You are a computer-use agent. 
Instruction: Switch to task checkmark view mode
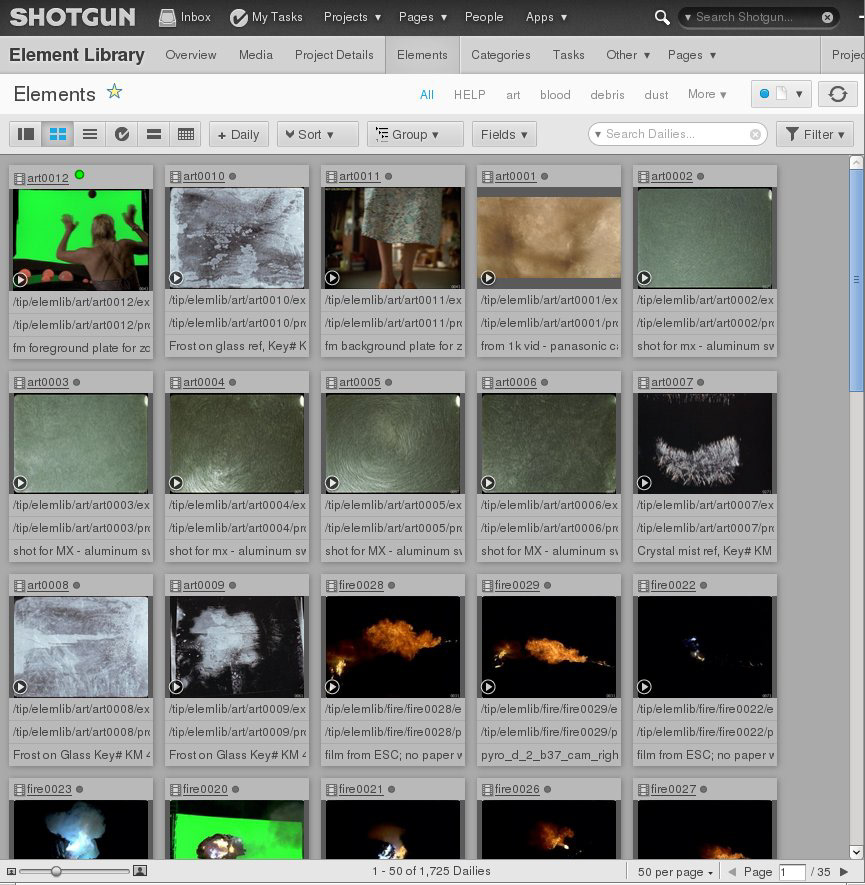(x=122, y=134)
